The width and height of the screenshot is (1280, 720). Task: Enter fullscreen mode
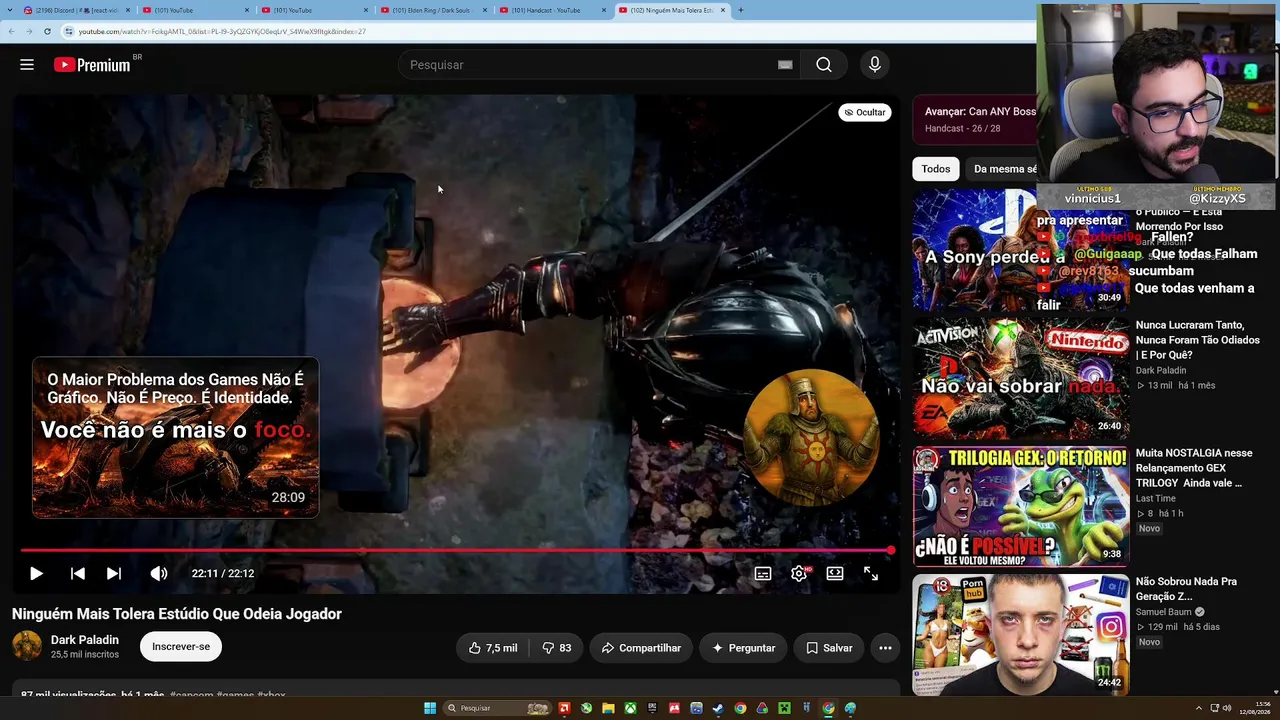tap(871, 573)
